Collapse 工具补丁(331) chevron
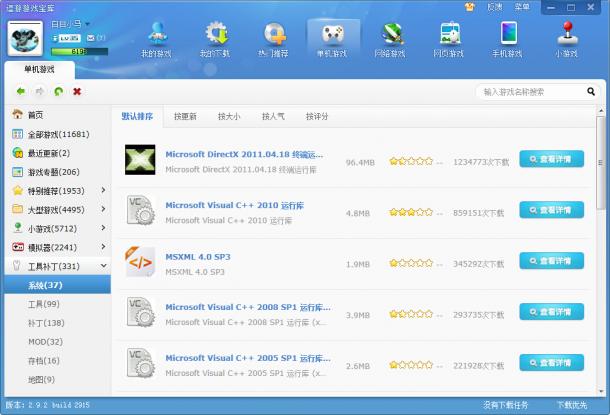Image resolution: width=610 pixels, height=415 pixels. point(103,266)
